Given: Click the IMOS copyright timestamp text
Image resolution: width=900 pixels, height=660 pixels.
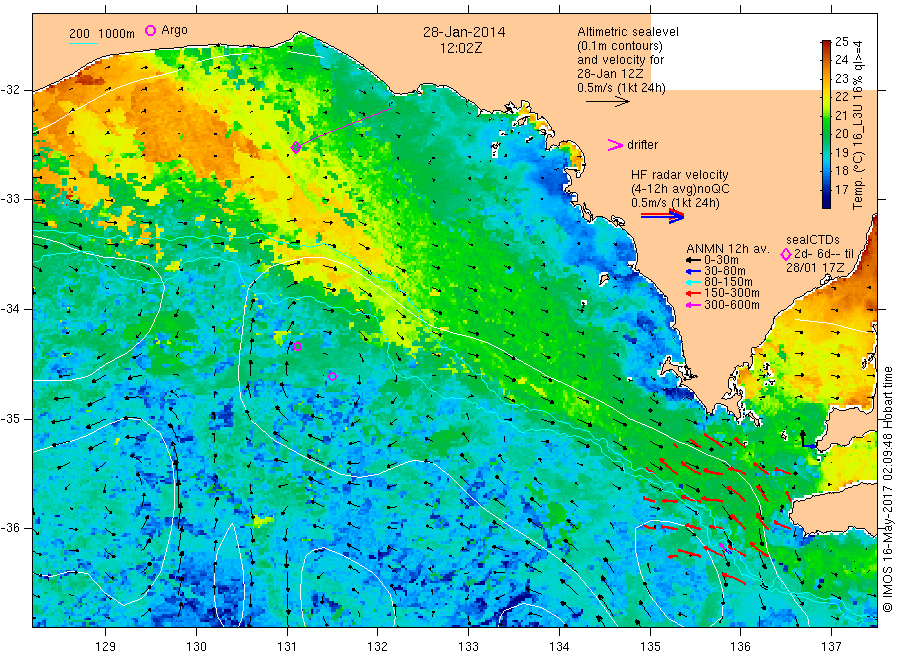Looking at the screenshot, I should point(887,490).
